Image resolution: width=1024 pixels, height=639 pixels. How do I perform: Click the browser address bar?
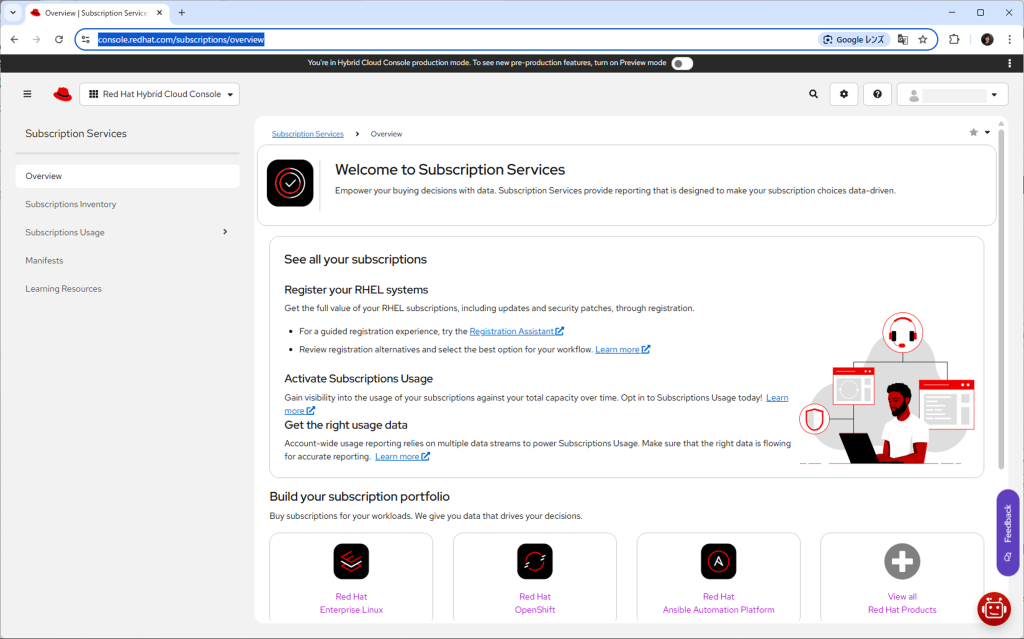tap(450, 39)
